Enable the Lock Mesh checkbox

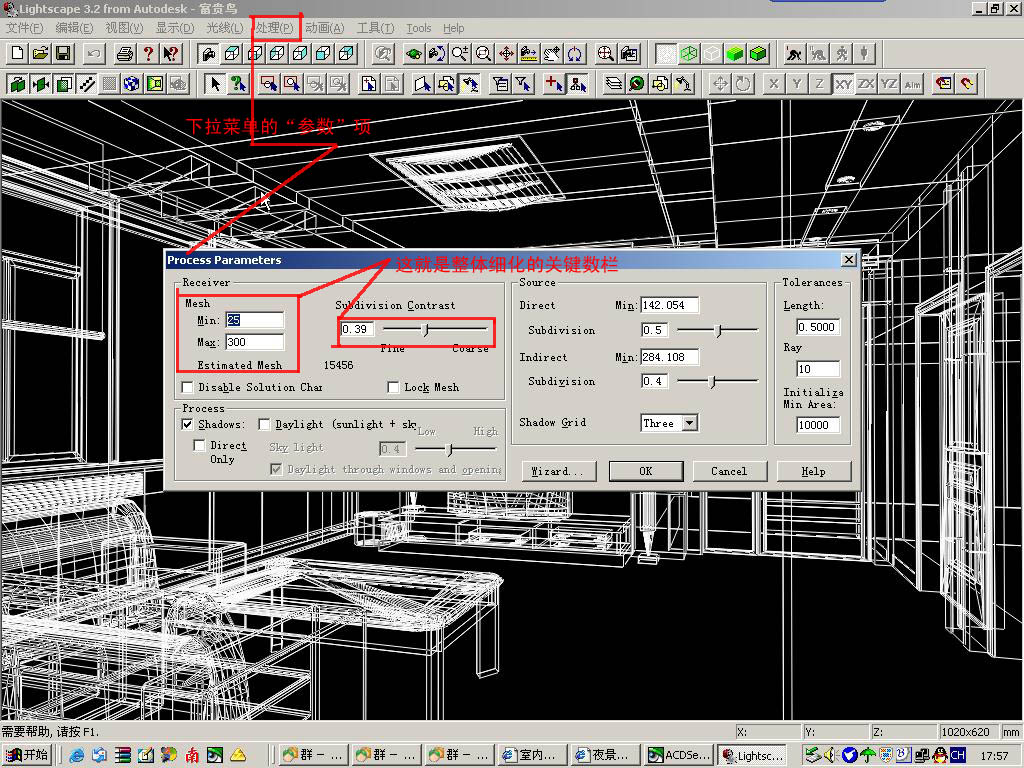[394, 387]
